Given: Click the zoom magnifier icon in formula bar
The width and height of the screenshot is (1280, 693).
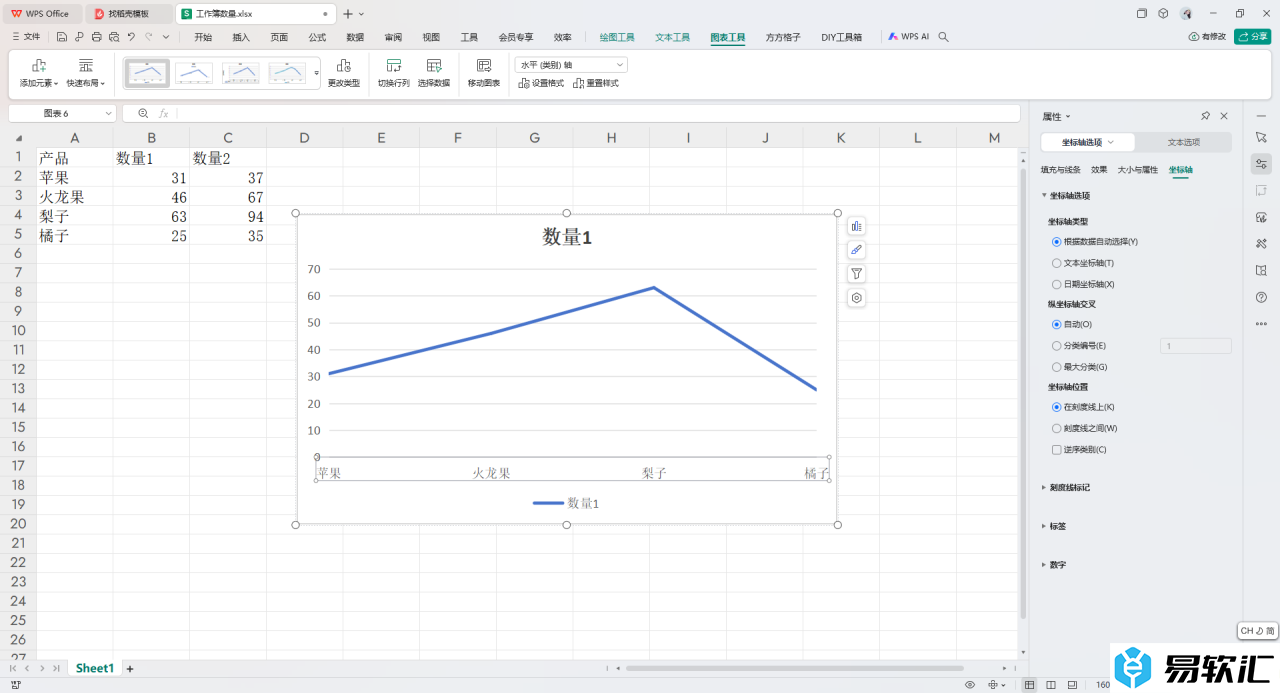Looking at the screenshot, I should point(143,114).
